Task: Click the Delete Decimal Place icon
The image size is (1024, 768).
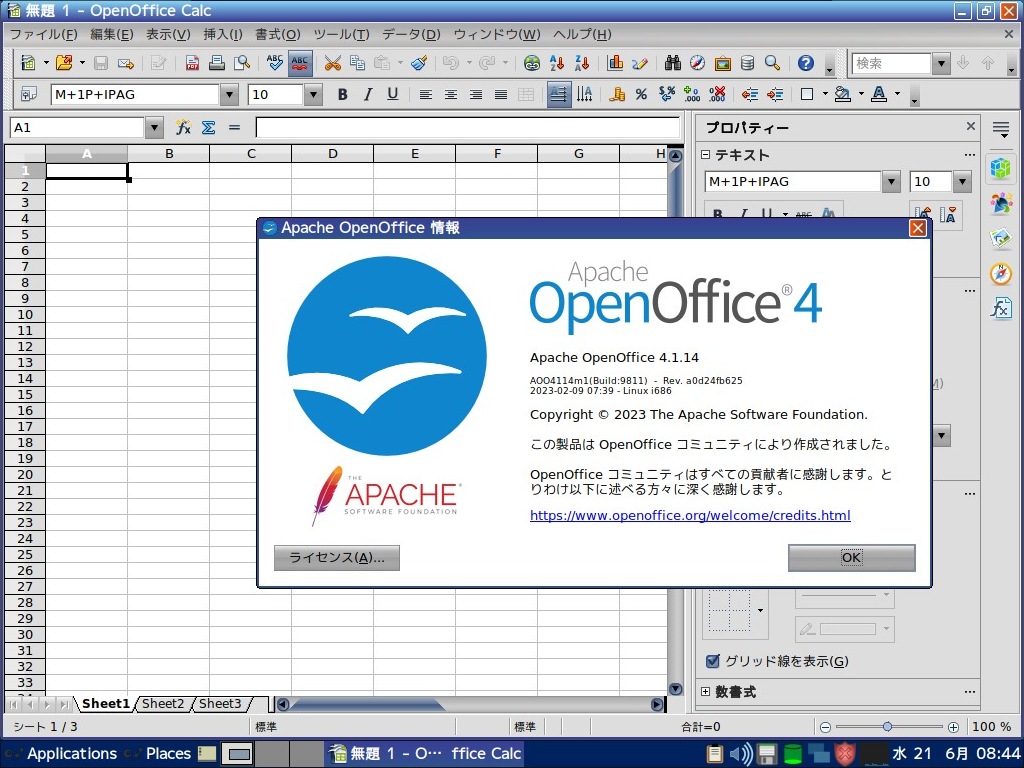Action: (x=716, y=95)
